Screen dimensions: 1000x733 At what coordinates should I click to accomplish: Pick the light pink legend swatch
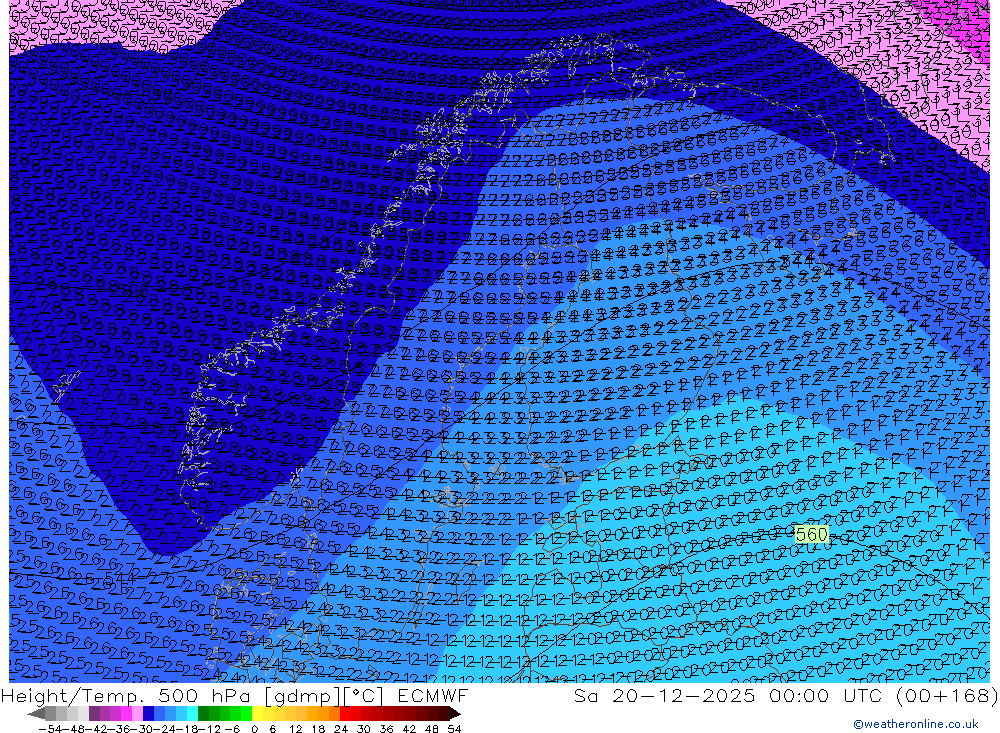tap(137, 714)
